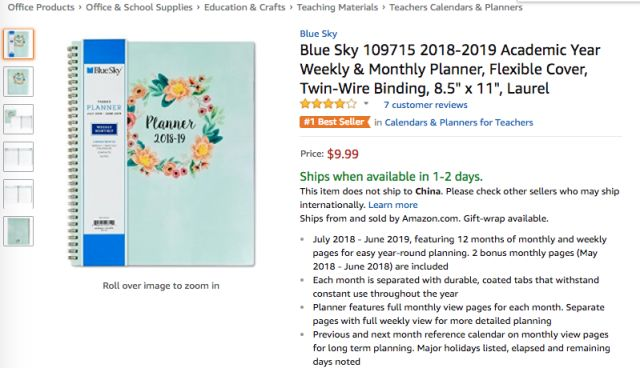
Task: Click the four-star rating icons
Action: (x=328, y=104)
